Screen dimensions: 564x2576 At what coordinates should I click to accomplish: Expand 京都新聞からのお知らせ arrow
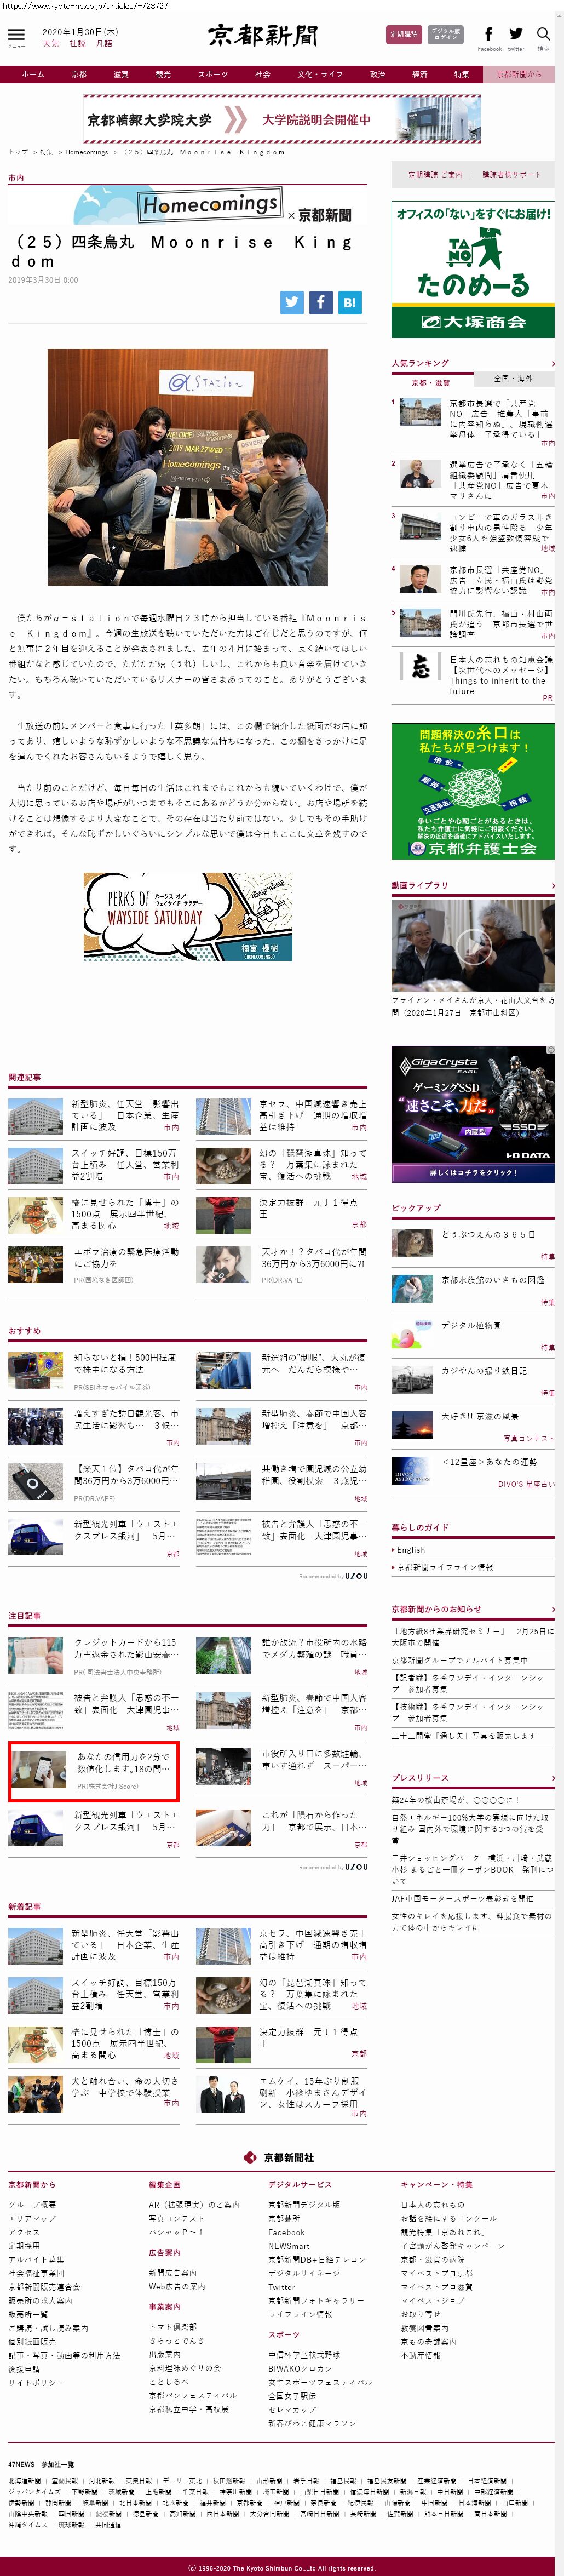pos(551,1609)
